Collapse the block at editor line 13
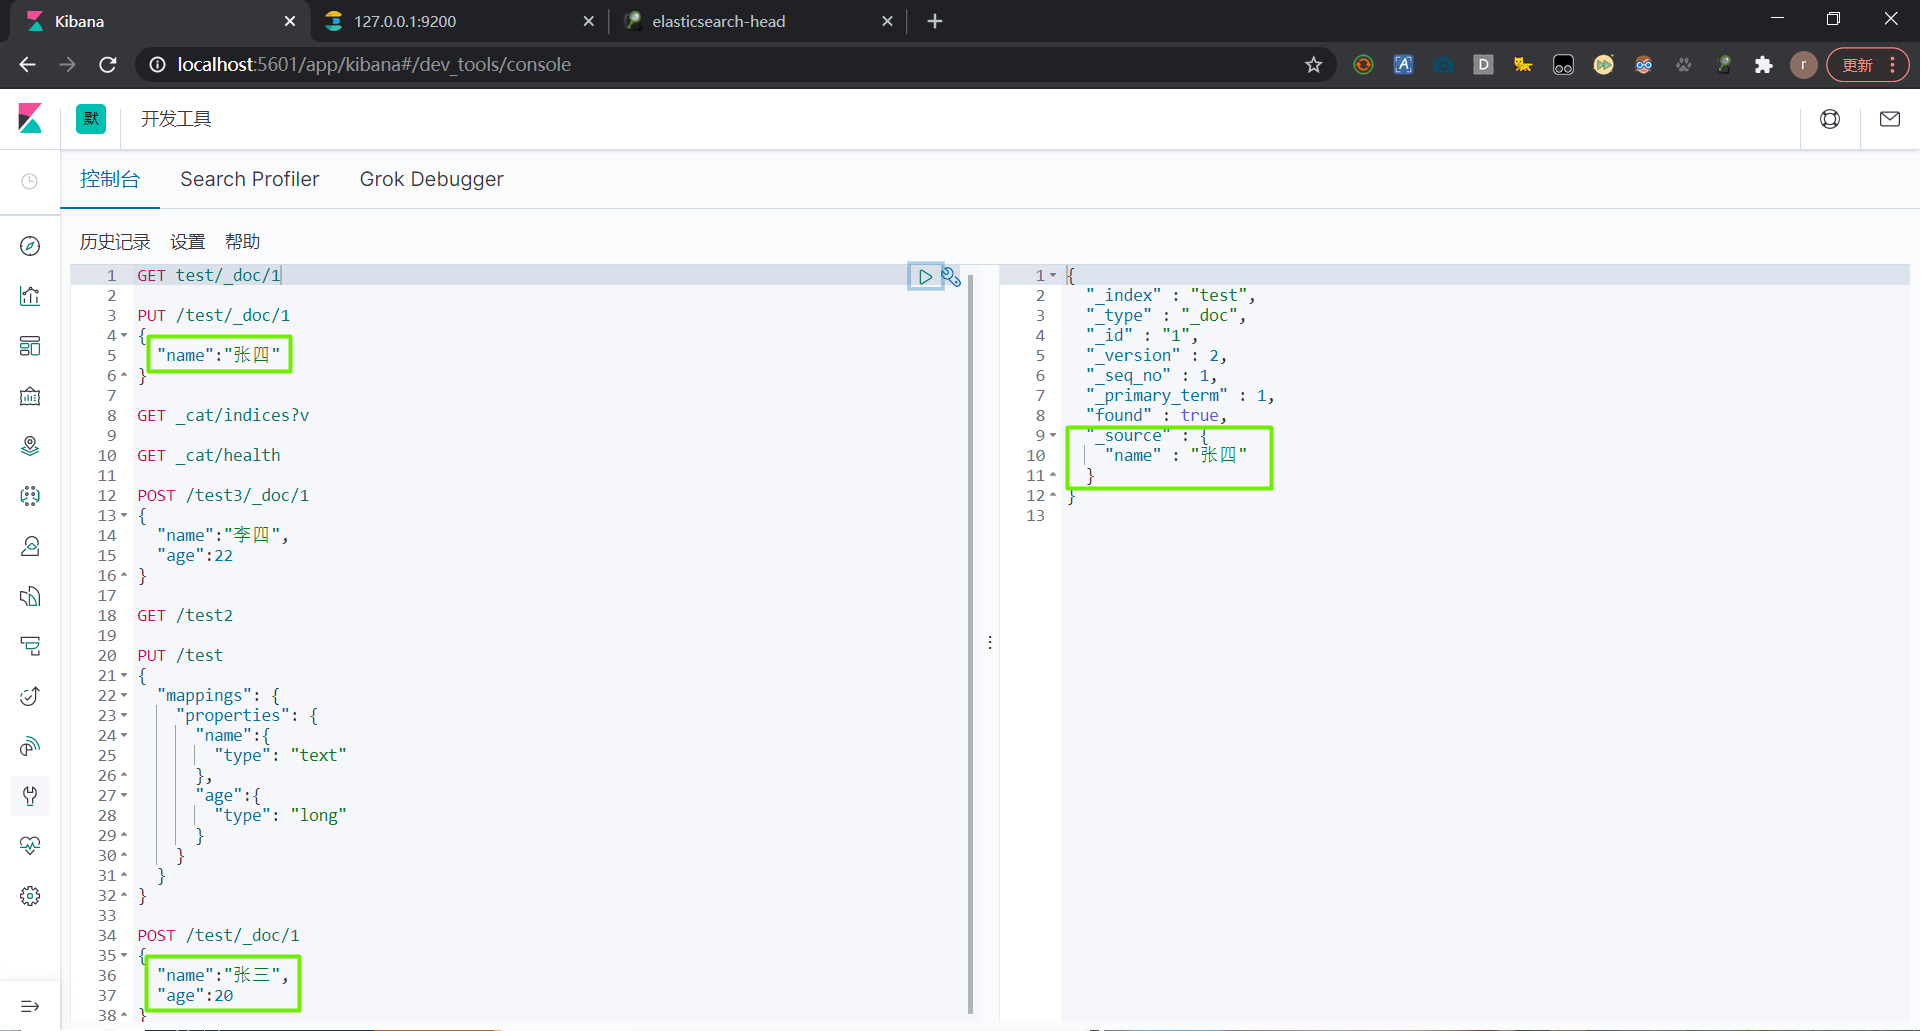The height and width of the screenshot is (1031, 1921). [x=124, y=515]
